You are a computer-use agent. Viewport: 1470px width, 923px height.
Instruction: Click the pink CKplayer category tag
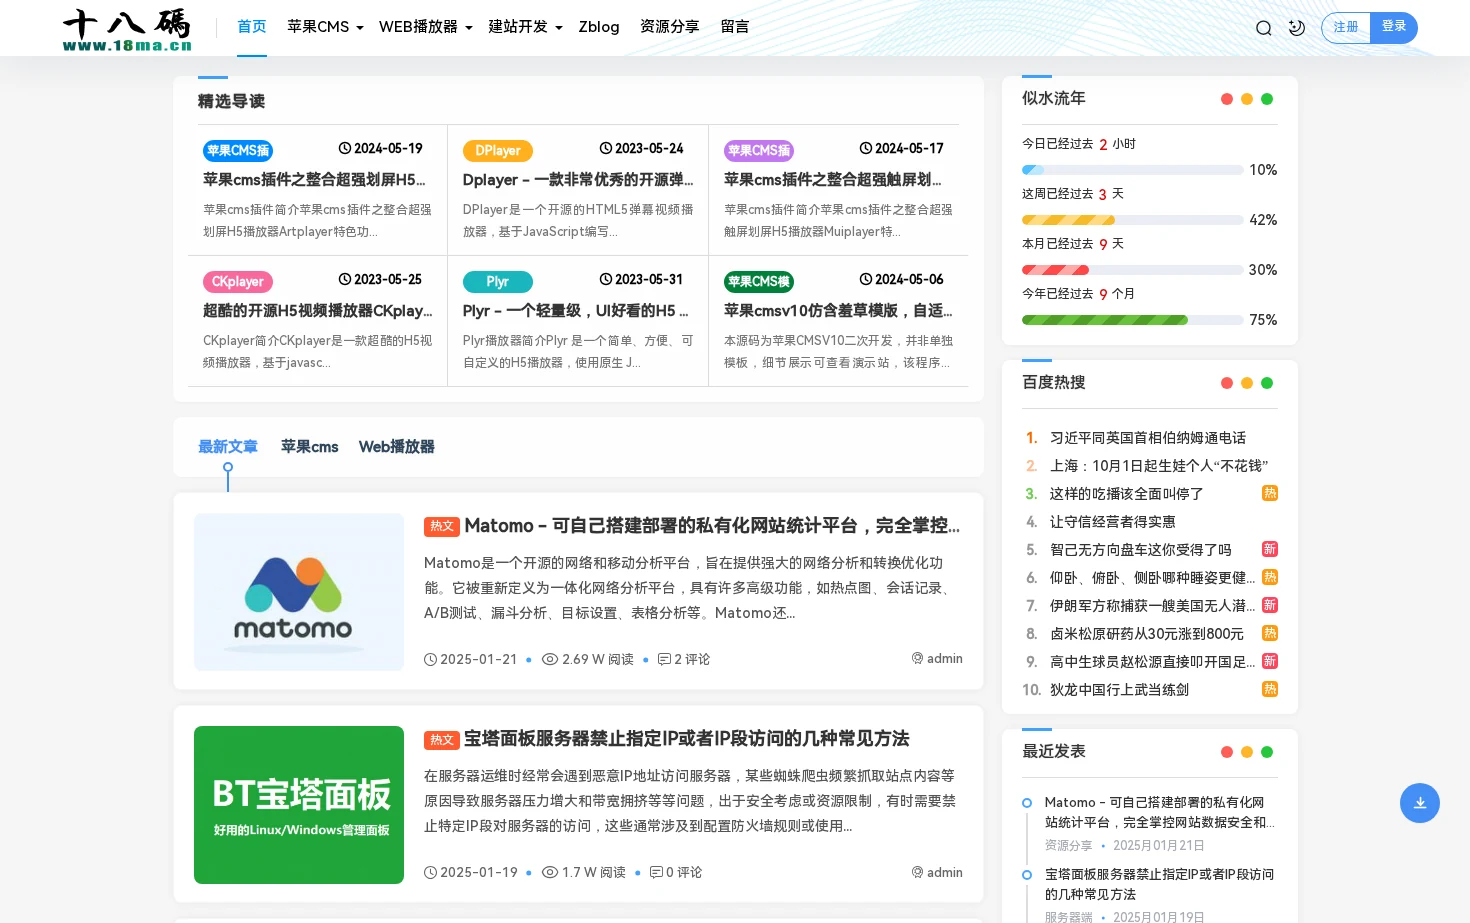tap(238, 282)
